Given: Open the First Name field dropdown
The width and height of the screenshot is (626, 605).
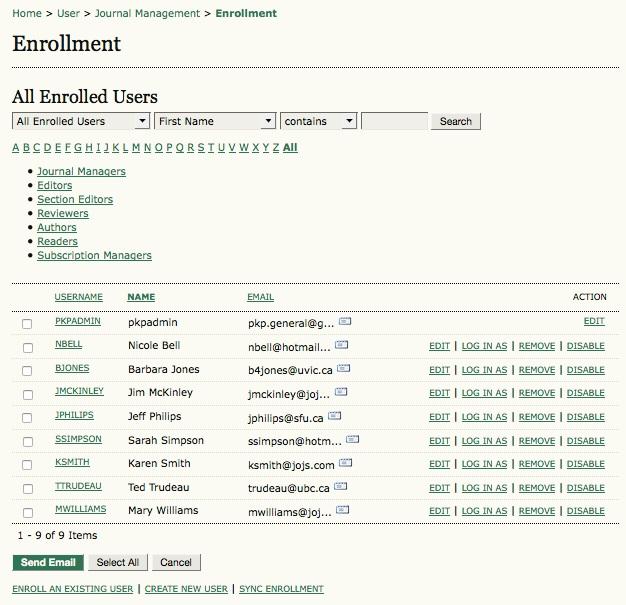Looking at the screenshot, I should (x=215, y=121).
